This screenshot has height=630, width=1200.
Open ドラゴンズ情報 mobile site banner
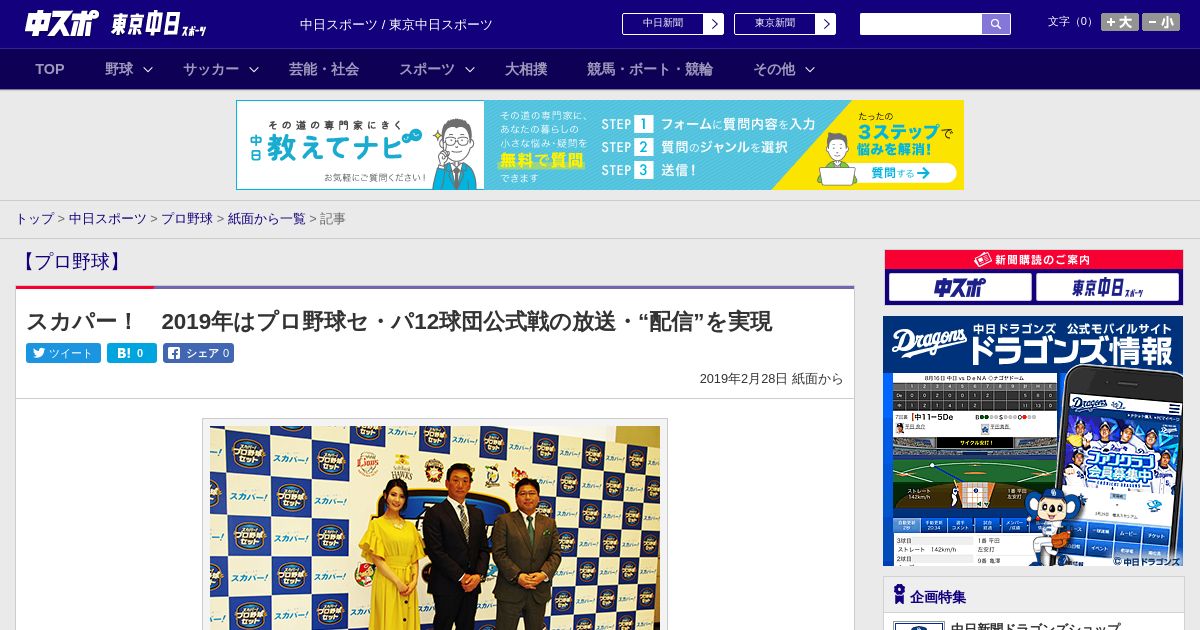click(x=1033, y=441)
